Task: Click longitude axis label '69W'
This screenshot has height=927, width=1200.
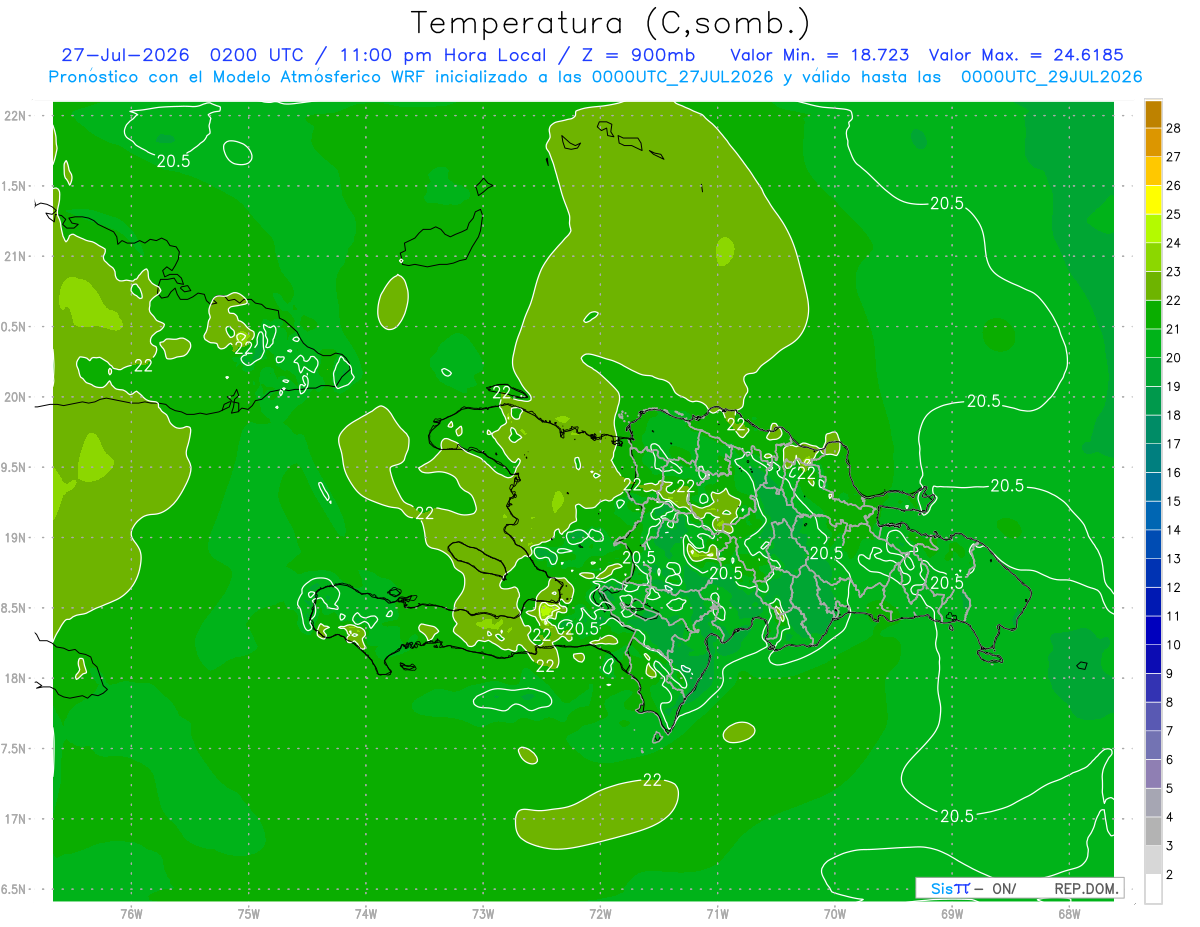Action: (952, 914)
